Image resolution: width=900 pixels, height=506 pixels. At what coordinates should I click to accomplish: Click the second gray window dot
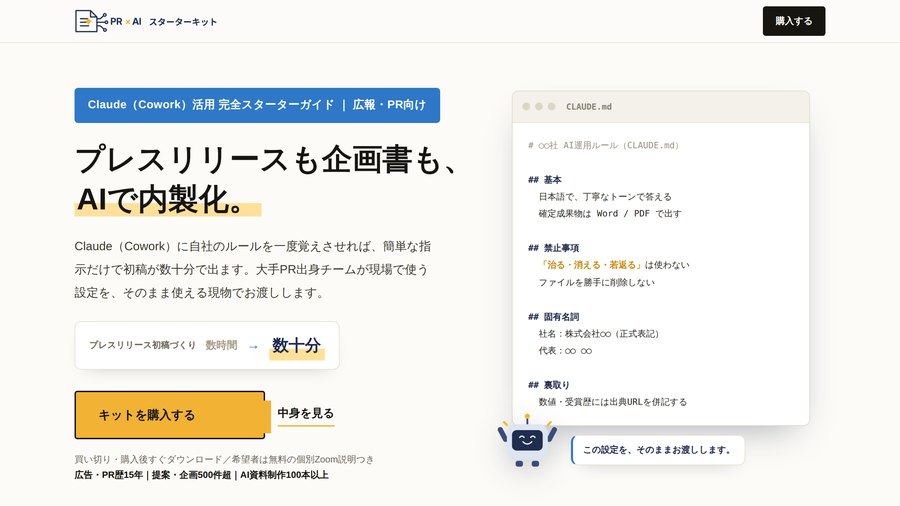click(538, 107)
